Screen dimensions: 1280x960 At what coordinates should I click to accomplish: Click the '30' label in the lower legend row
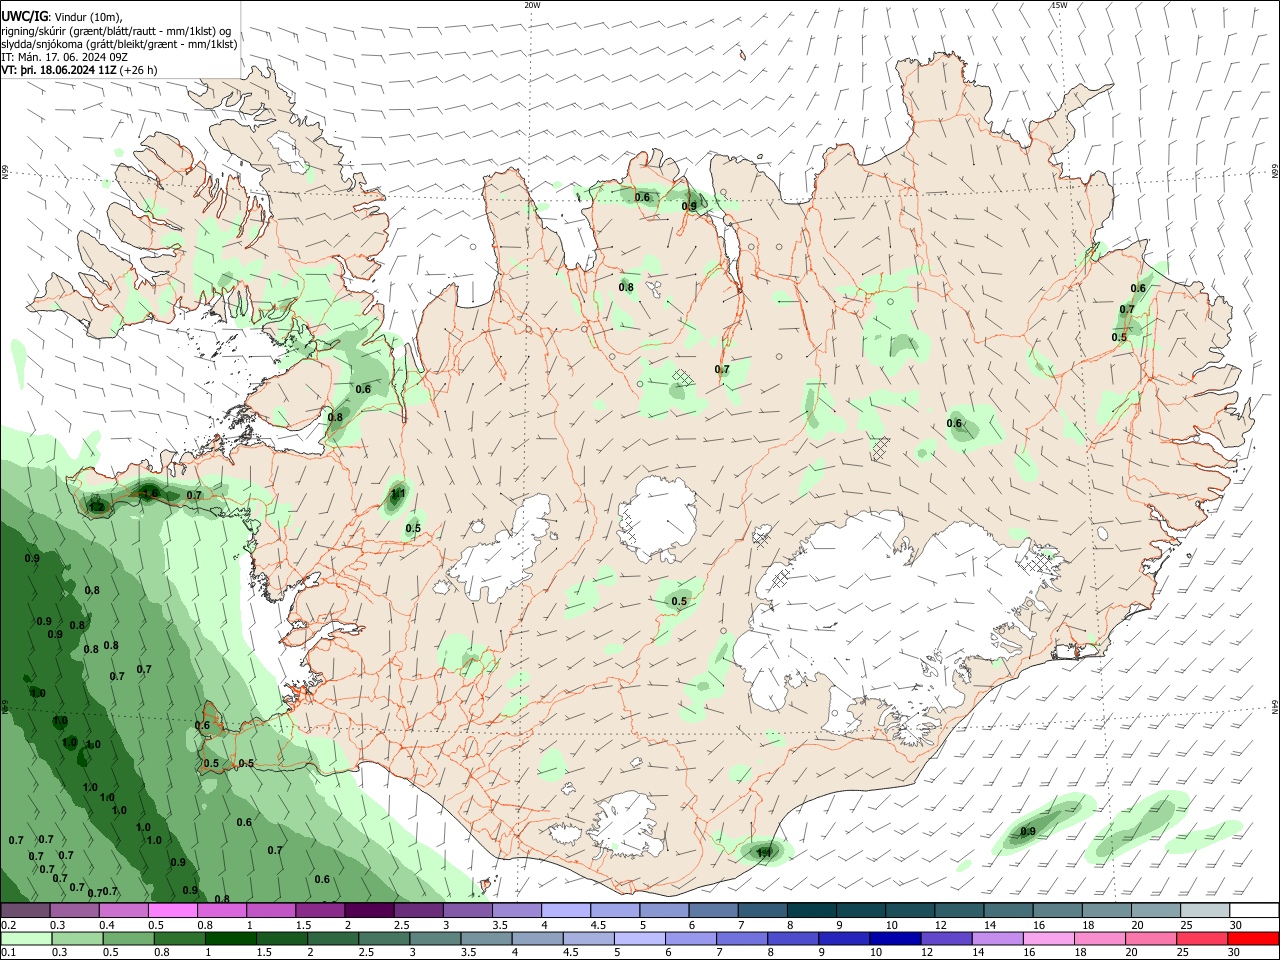point(1233,953)
